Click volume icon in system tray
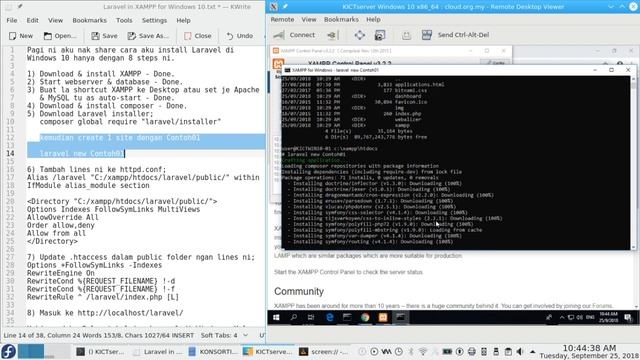This screenshot has width=640, height=360. click(x=520, y=351)
